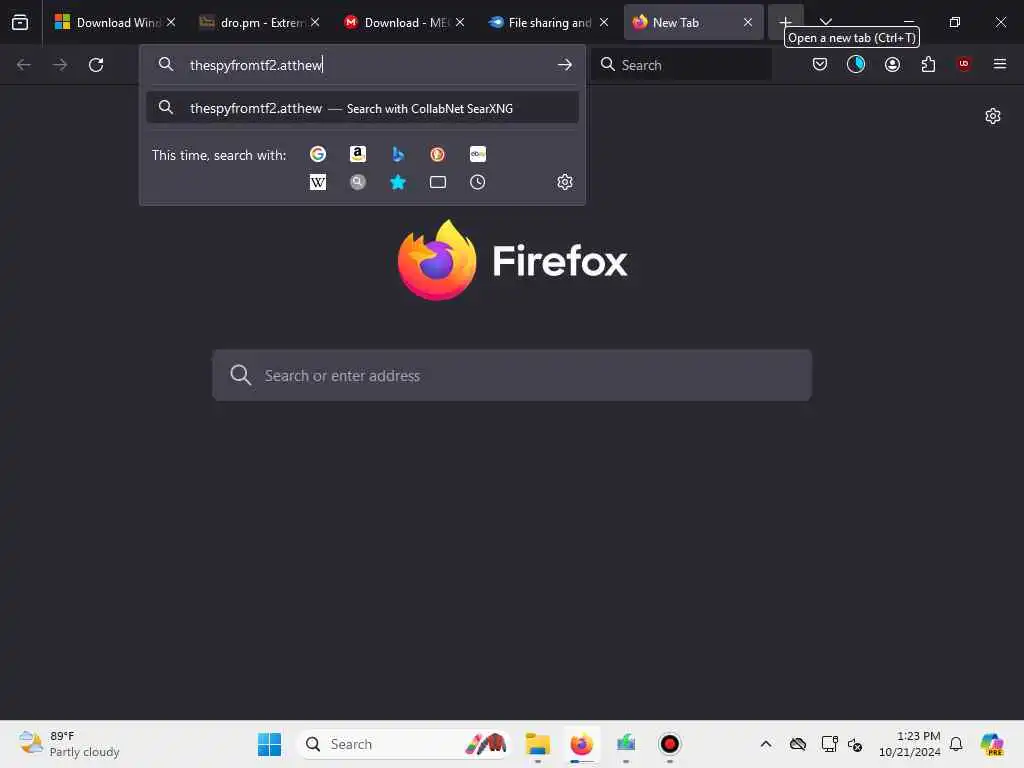Reload the current page
The height and width of the screenshot is (768, 1024).
click(96, 65)
